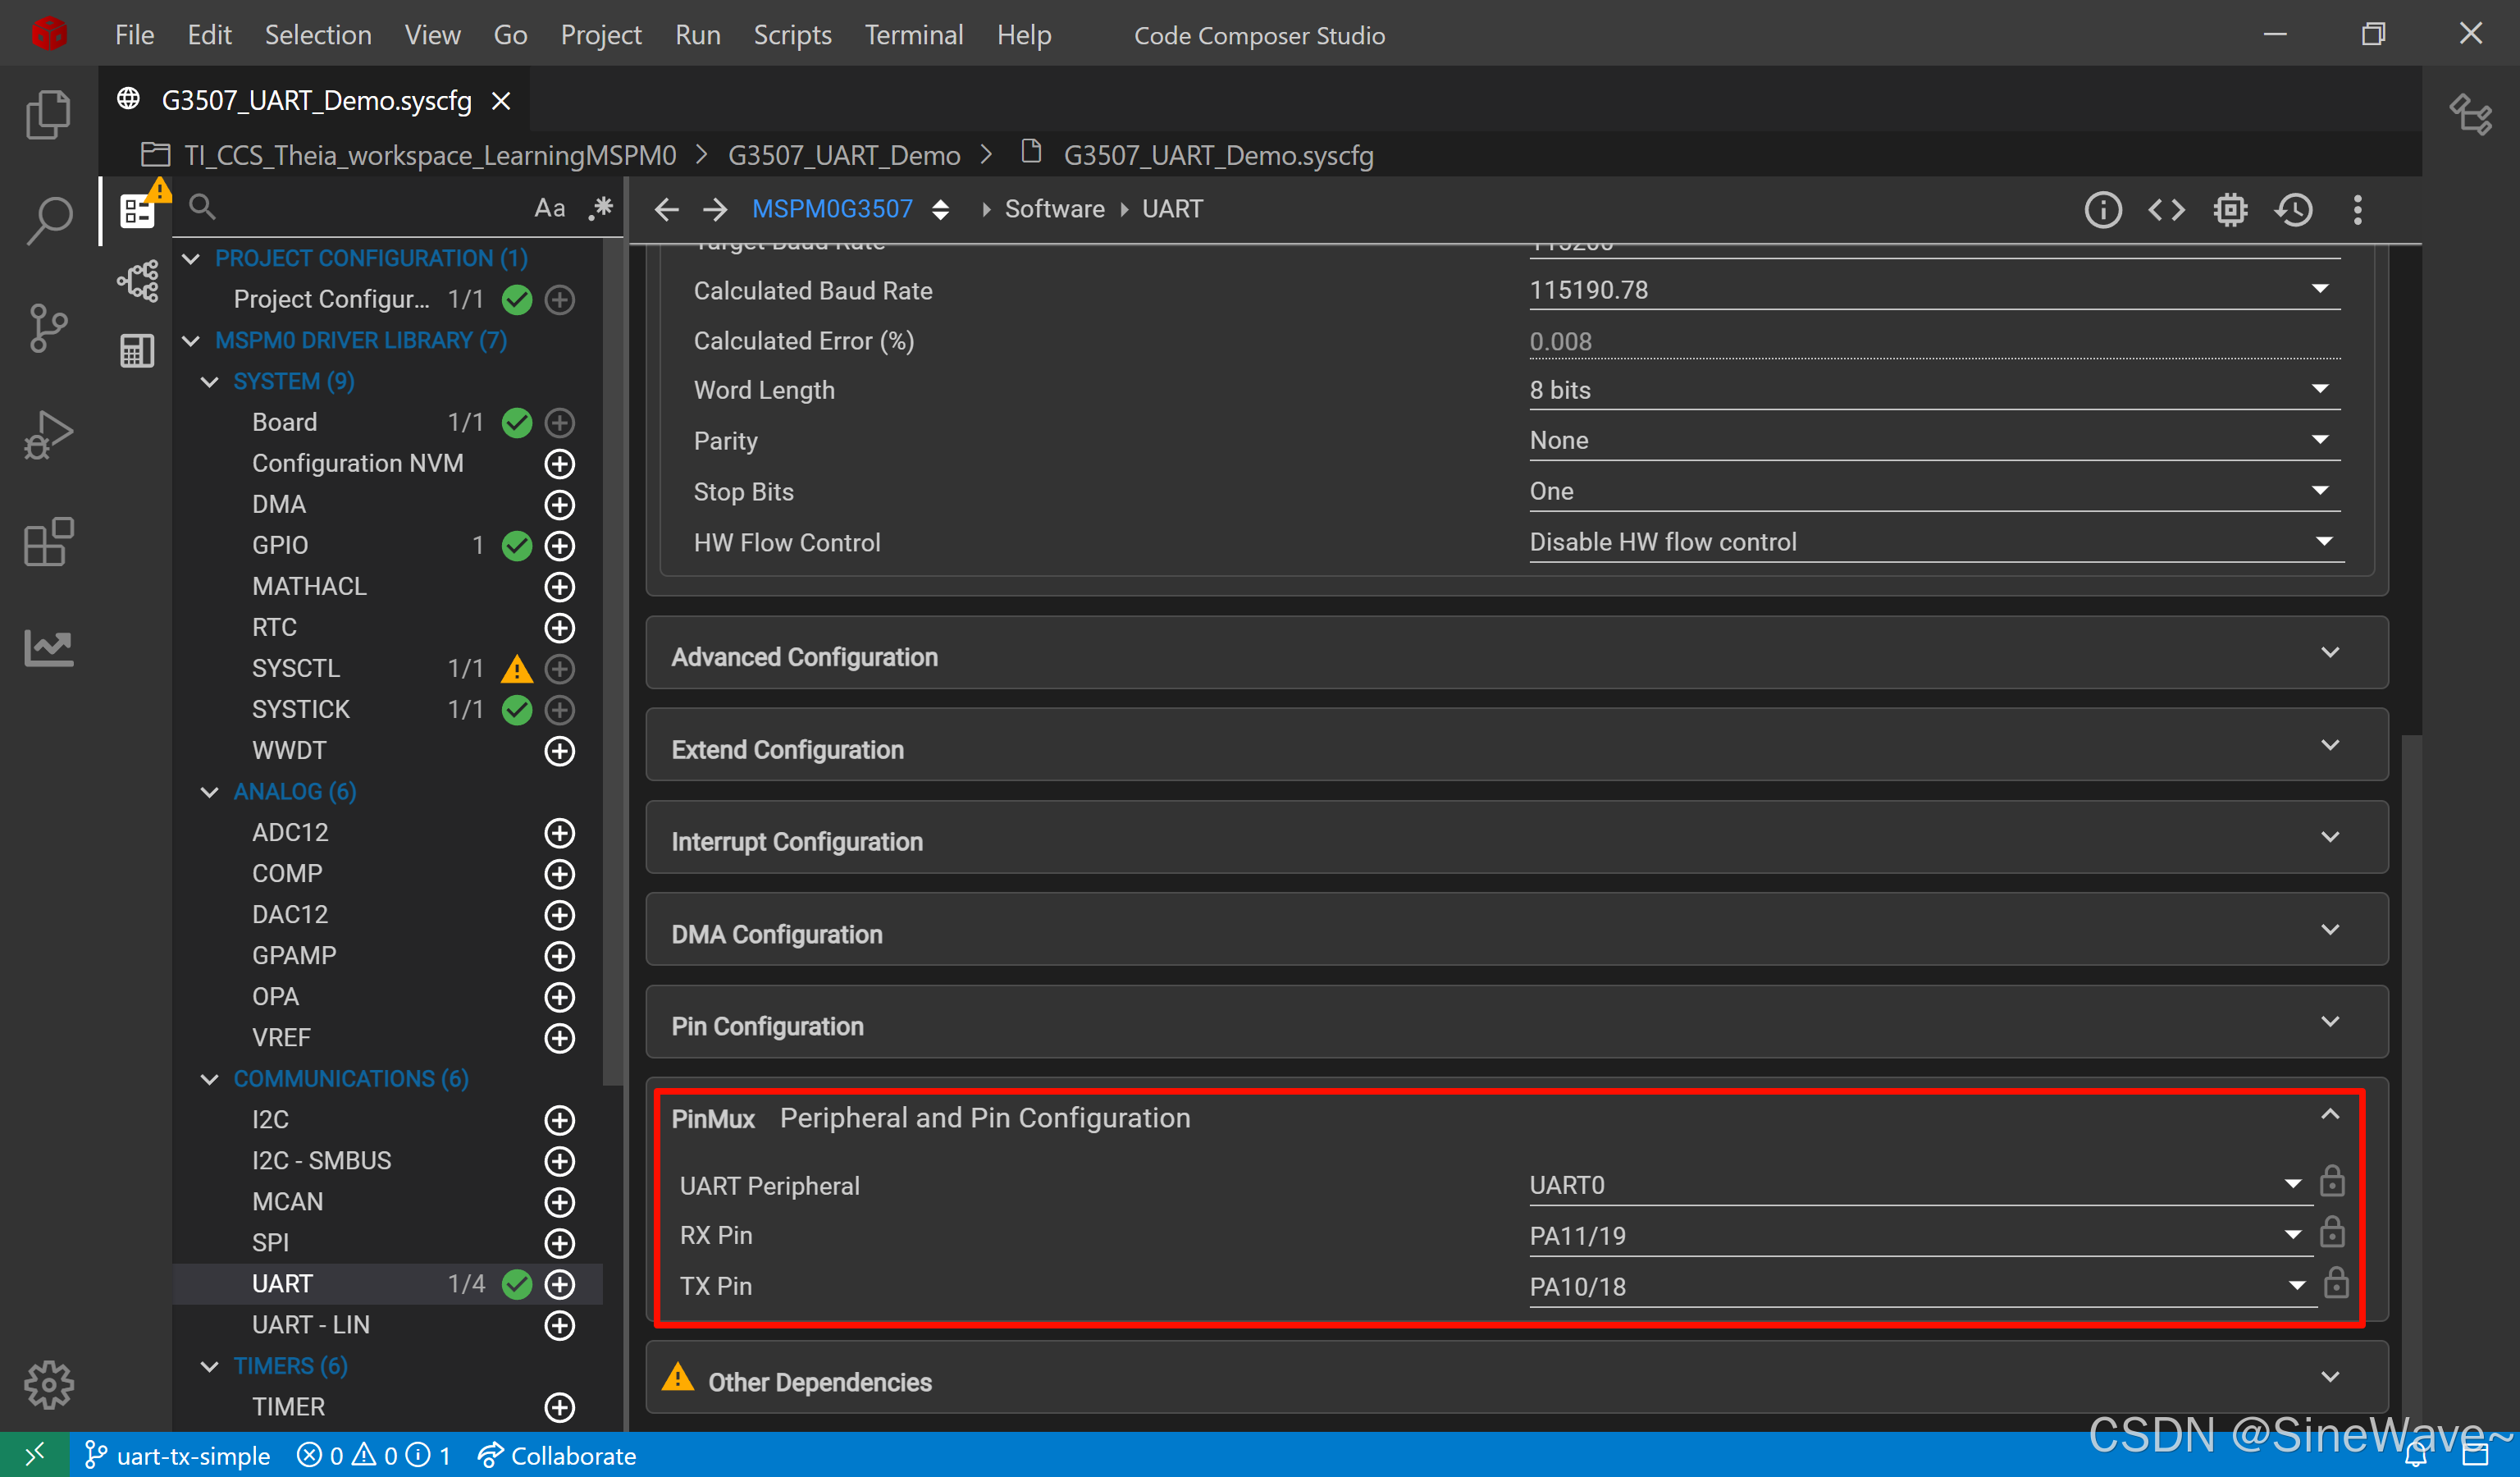Open the Scripts menu
The image size is (2520, 1477).
point(792,35)
